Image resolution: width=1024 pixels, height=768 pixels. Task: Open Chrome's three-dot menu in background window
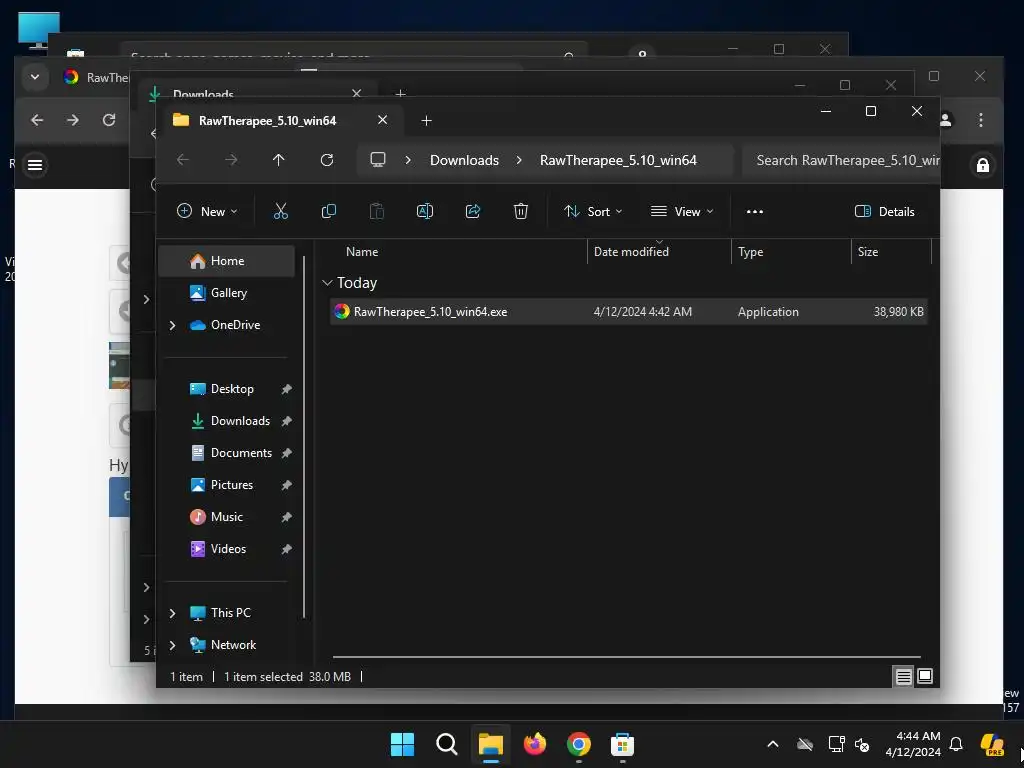coord(981,120)
